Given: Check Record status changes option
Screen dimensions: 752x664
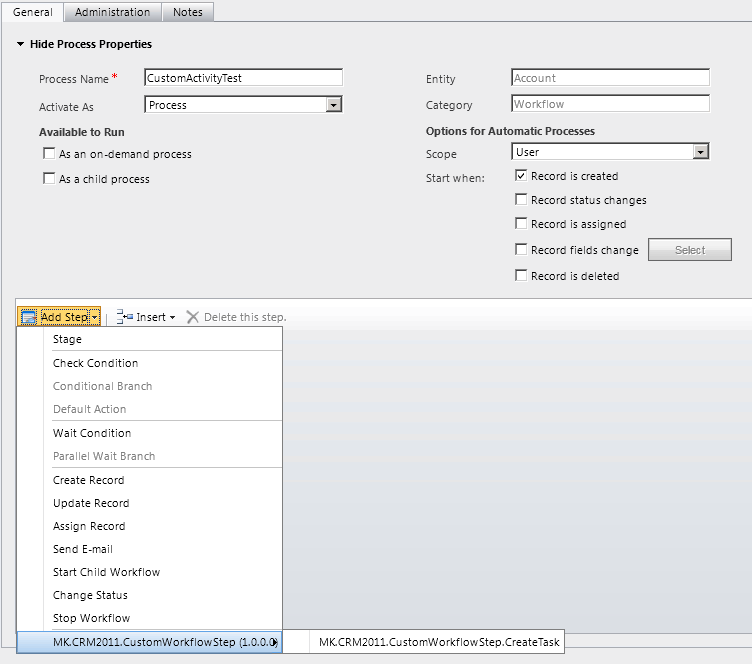Looking at the screenshot, I should 521,199.
